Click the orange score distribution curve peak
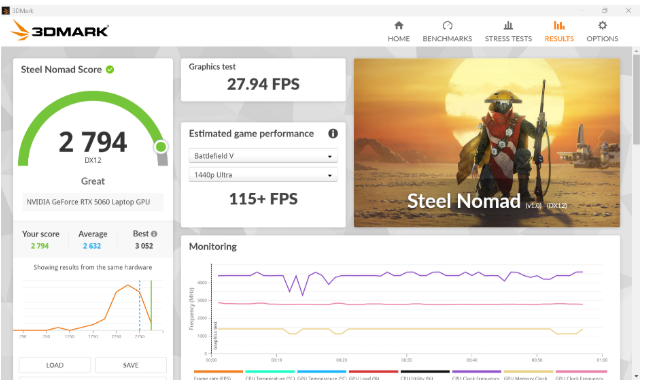 tap(128, 285)
